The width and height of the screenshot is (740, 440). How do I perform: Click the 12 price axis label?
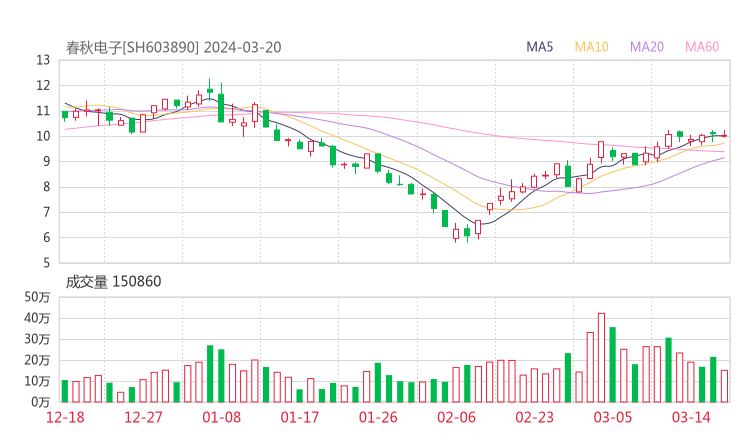click(x=43, y=85)
